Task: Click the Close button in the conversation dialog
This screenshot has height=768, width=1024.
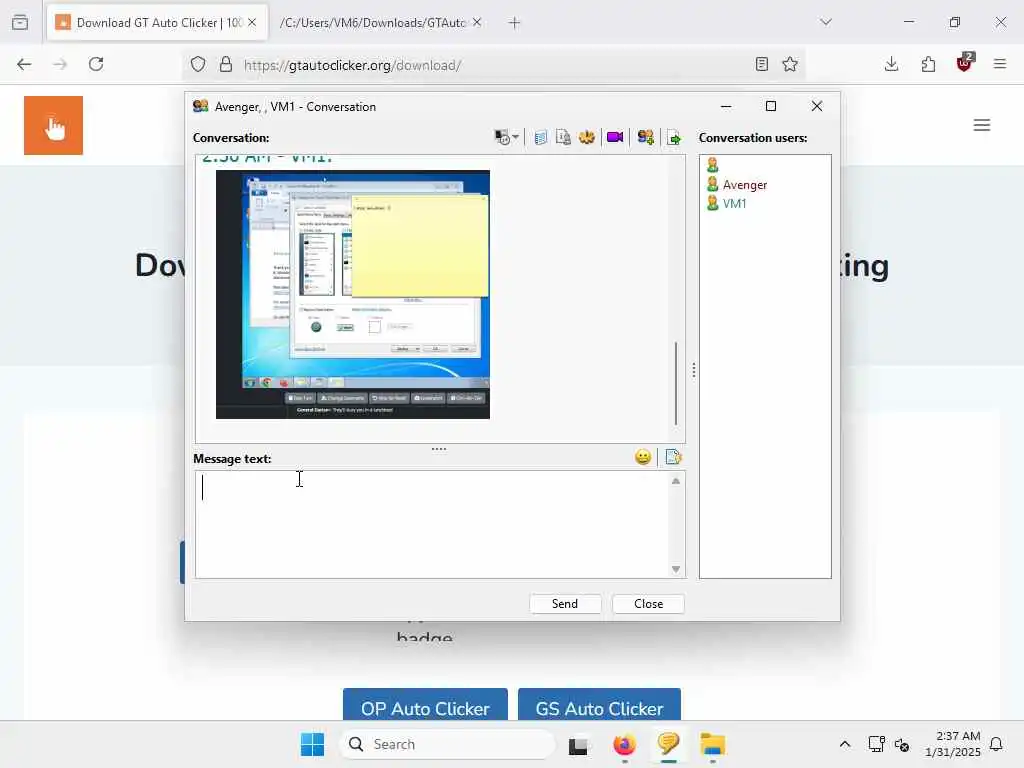Action: coord(648,603)
